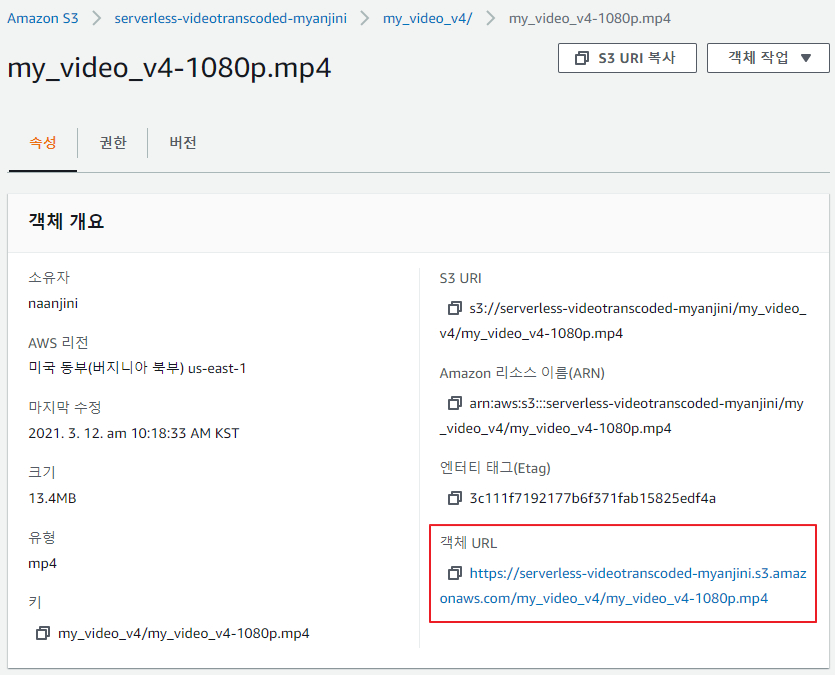Image resolution: width=835 pixels, height=675 pixels.
Task: Open my_video_v4/ folder breadcrumb
Action: (428, 19)
